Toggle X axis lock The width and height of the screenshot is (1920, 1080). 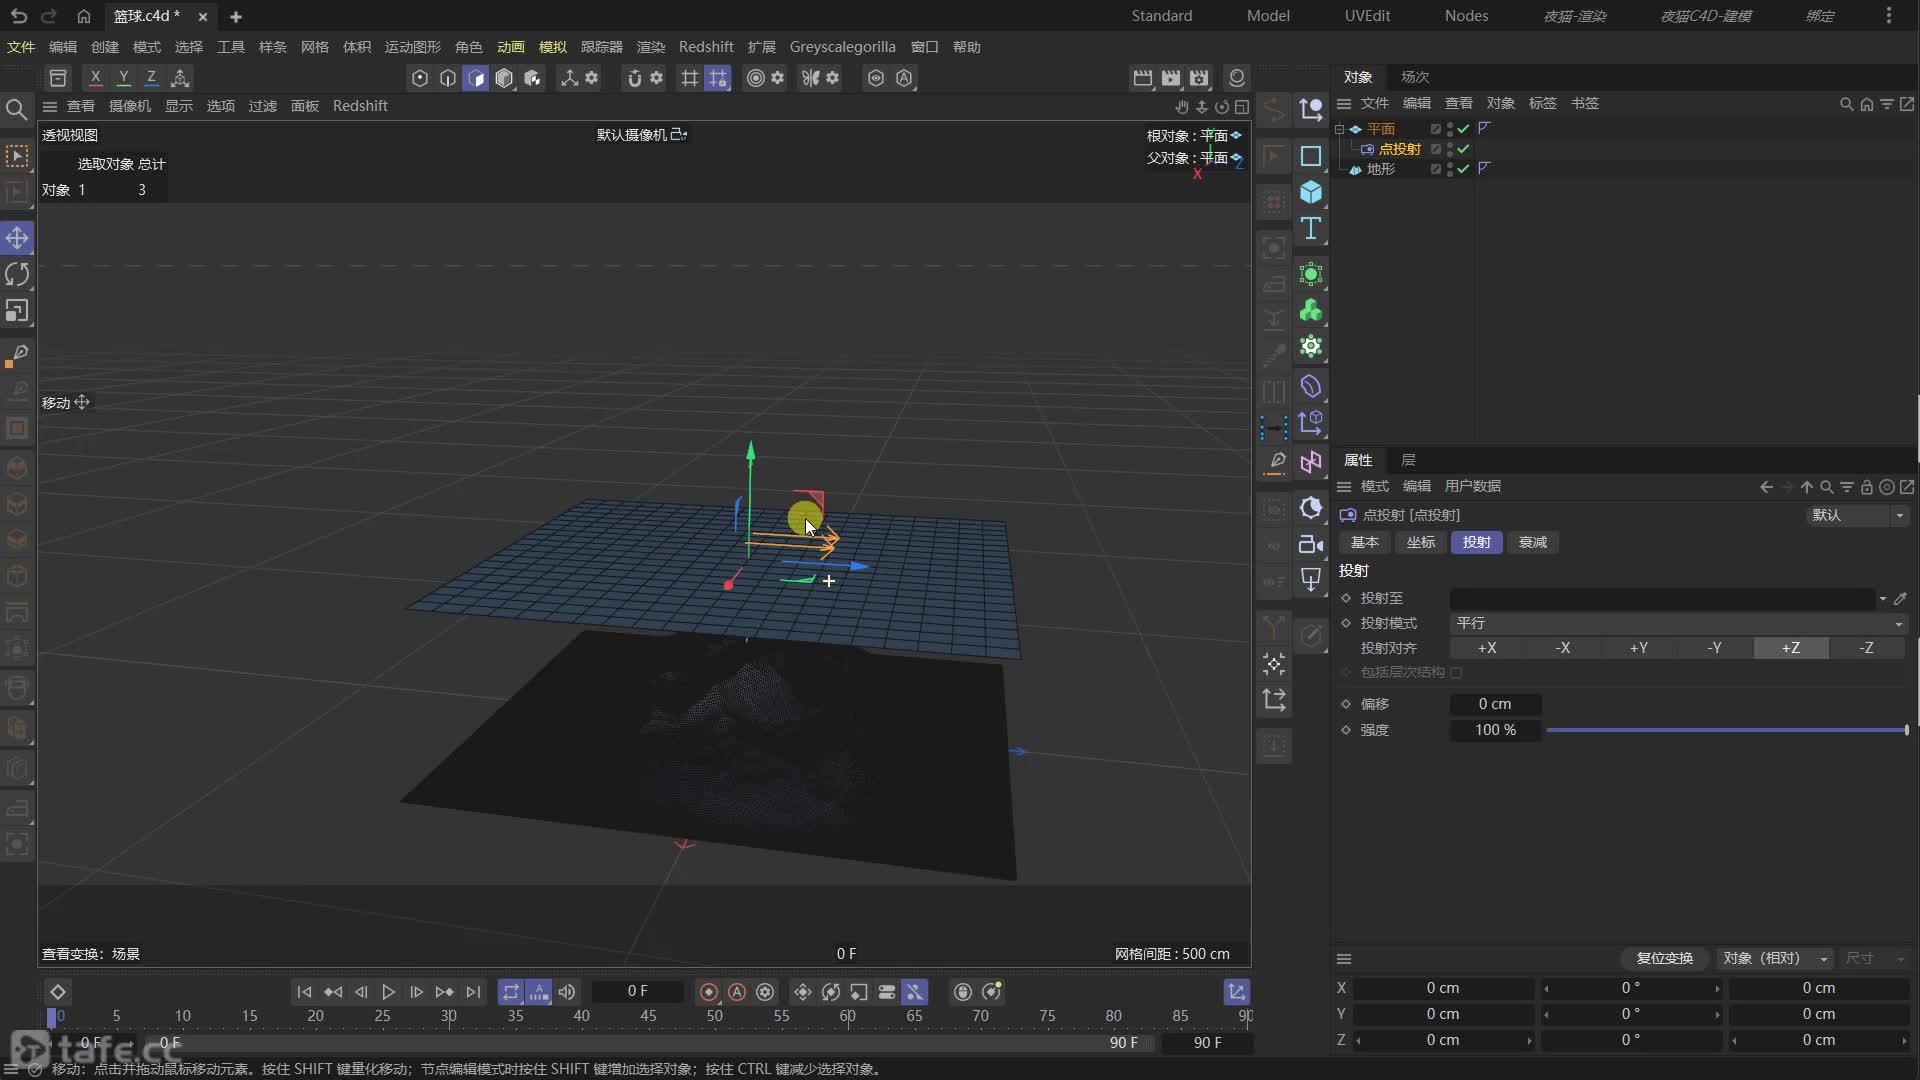point(95,77)
